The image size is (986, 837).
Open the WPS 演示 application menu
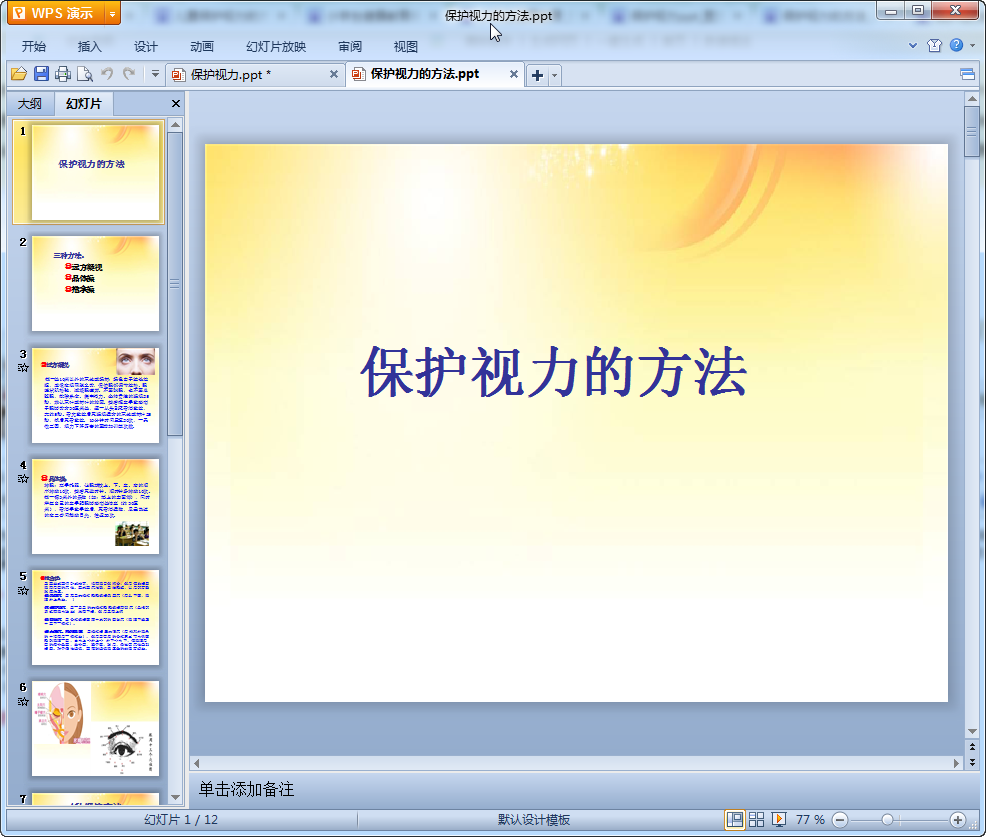(x=56, y=13)
